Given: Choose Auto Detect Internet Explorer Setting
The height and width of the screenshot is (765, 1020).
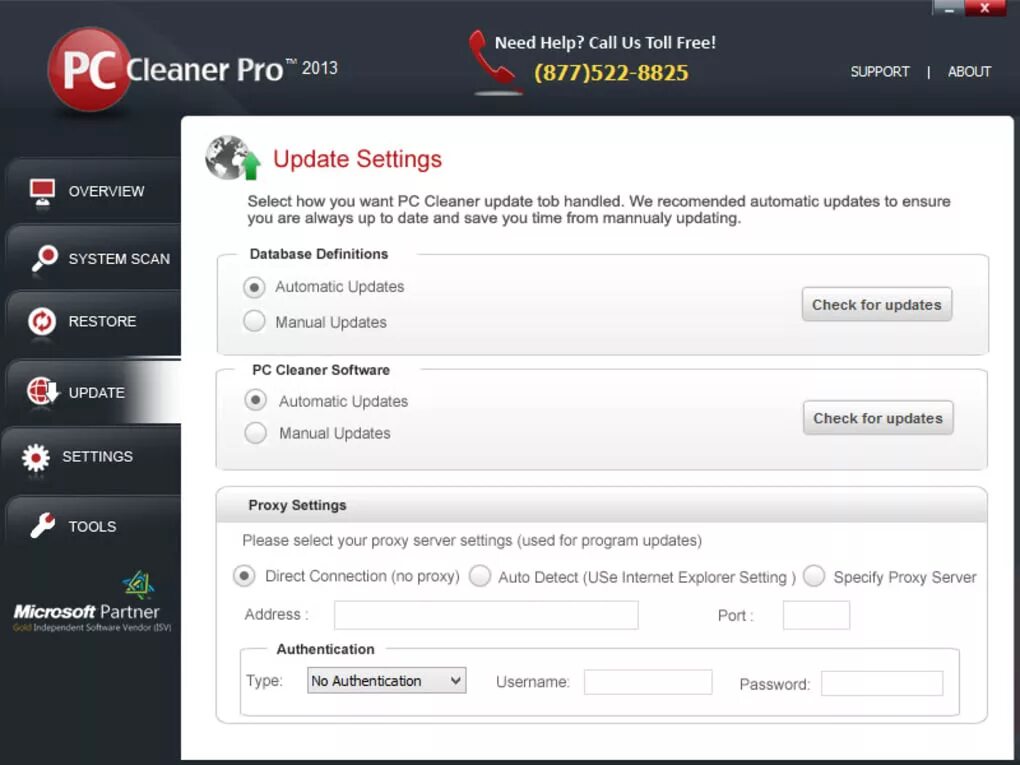Looking at the screenshot, I should click(x=480, y=576).
